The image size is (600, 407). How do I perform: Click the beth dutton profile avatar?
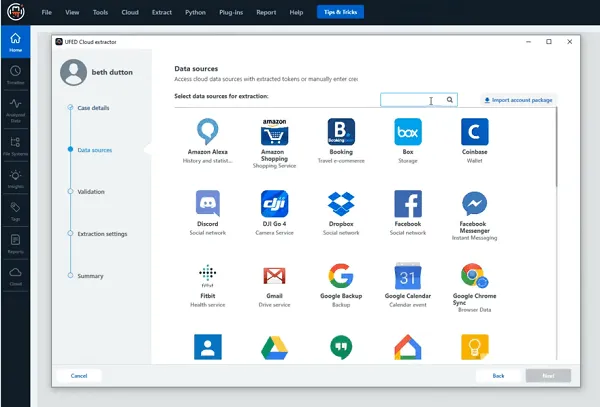[73, 72]
